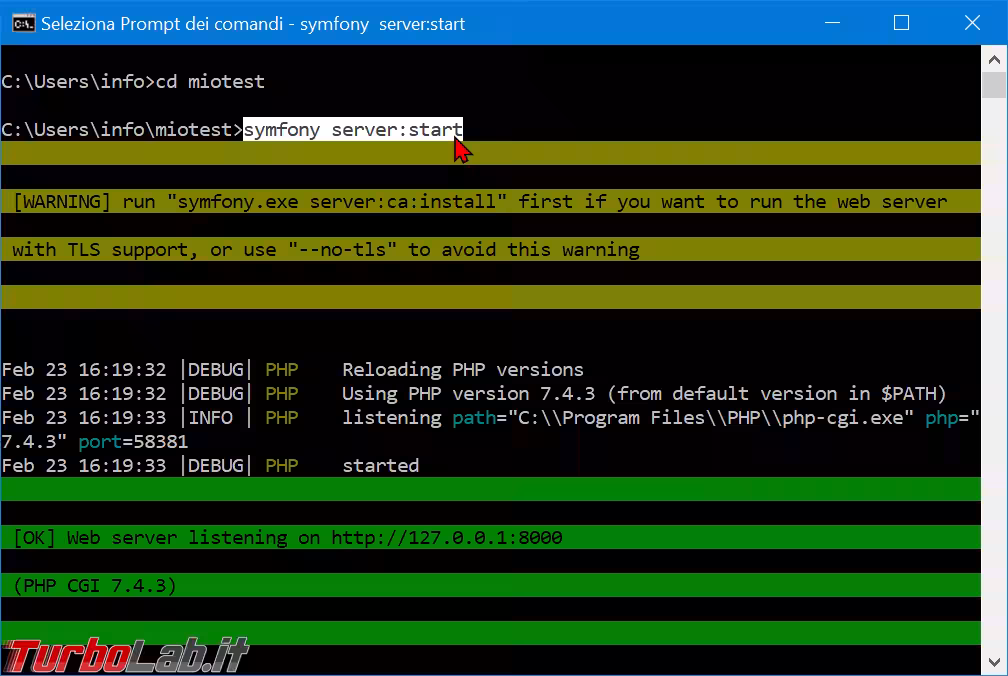Image resolution: width=1008 pixels, height=676 pixels.
Task: Minimize the Prompt dei comandi window
Action: point(831,23)
